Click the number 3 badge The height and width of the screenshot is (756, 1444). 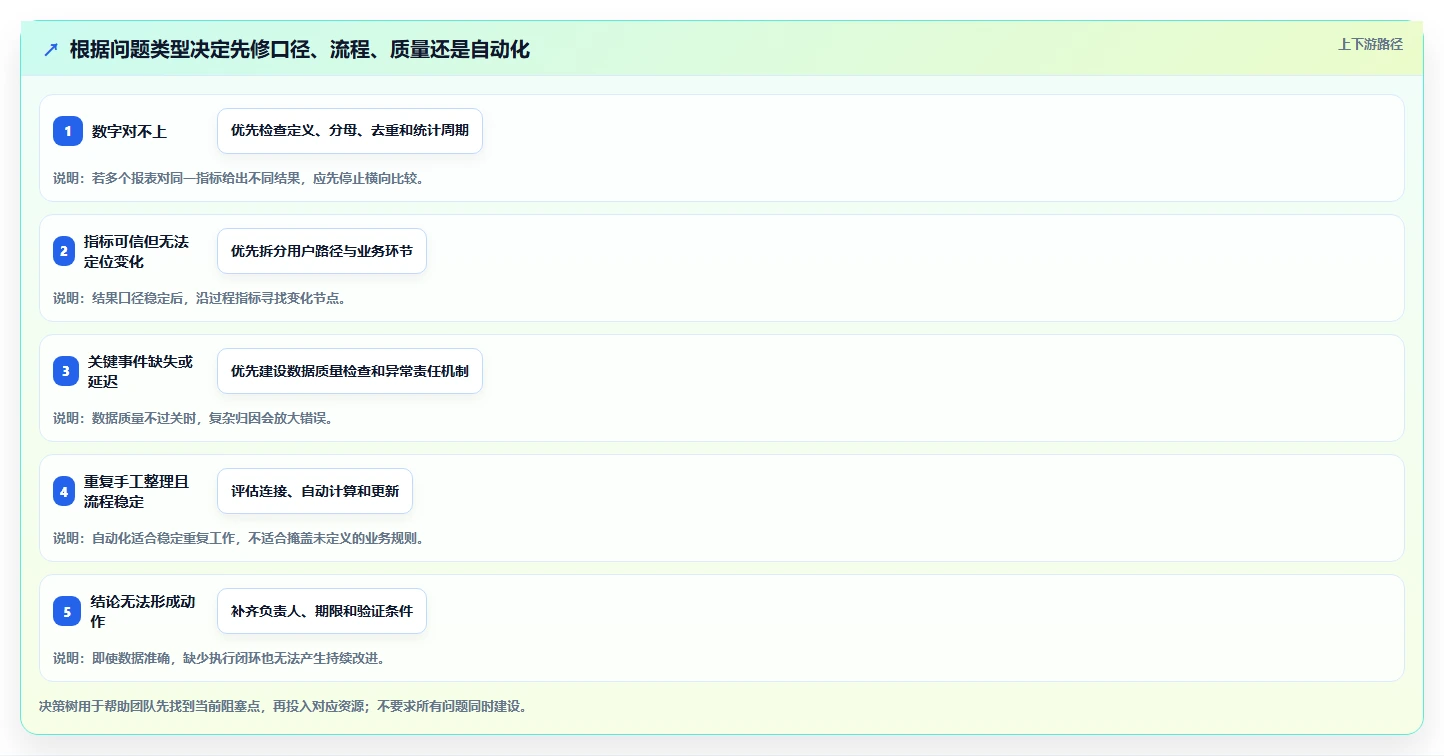point(66,371)
